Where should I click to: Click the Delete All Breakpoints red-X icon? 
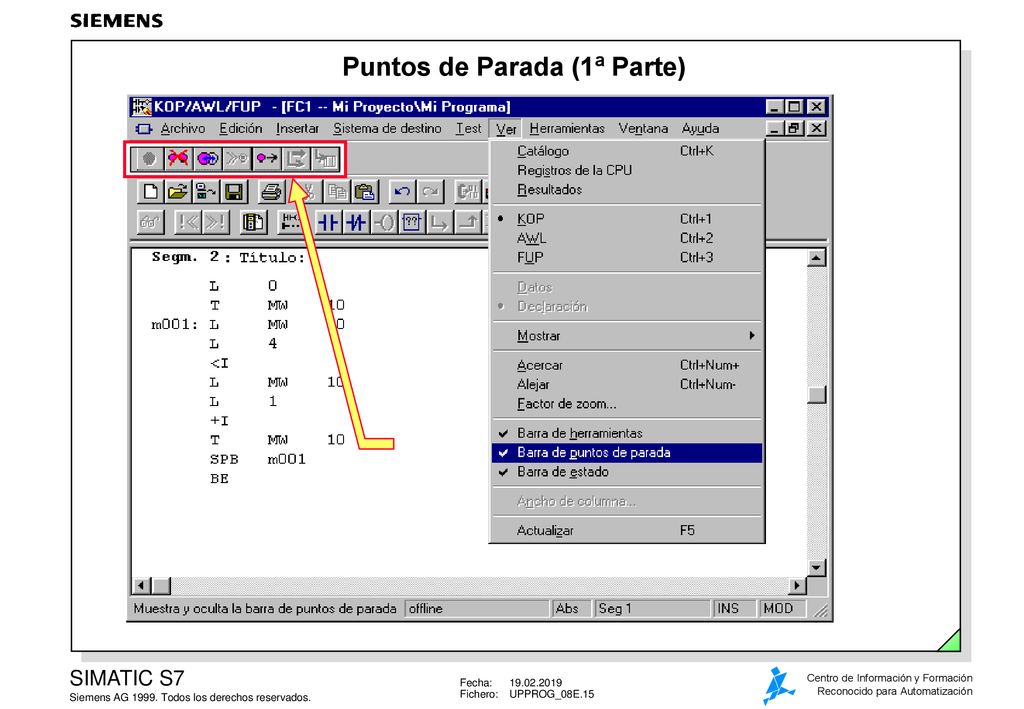click(x=178, y=159)
